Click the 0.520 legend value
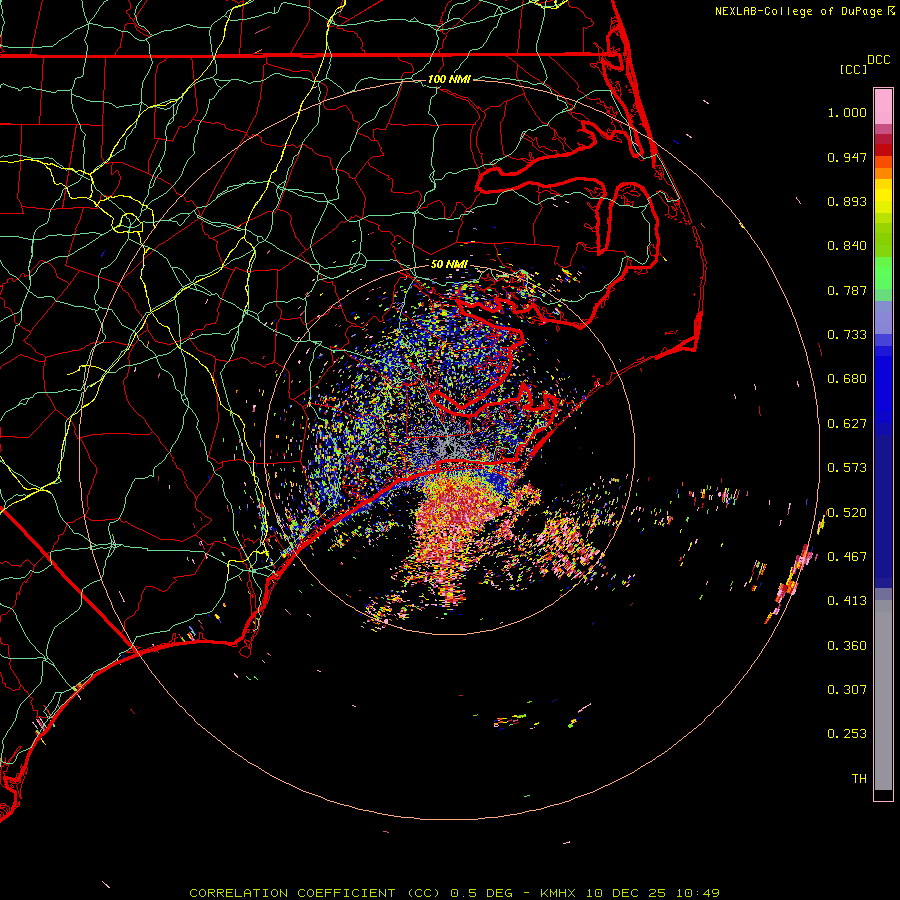Viewport: 900px width, 900px height. (847, 513)
